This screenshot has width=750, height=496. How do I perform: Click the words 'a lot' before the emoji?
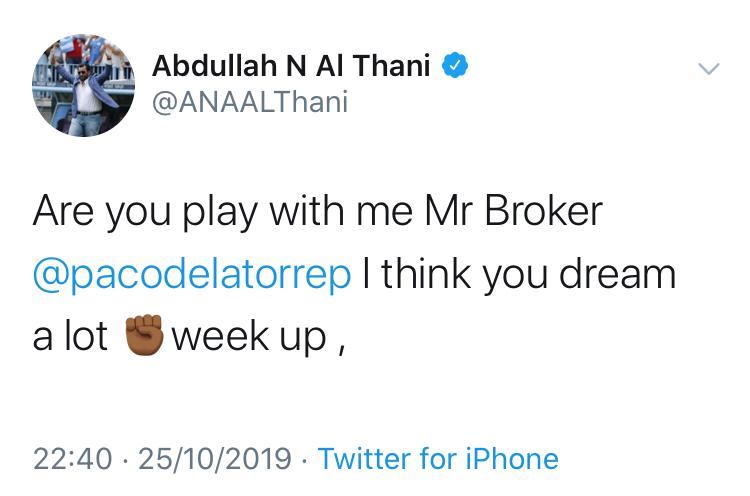click(70, 336)
